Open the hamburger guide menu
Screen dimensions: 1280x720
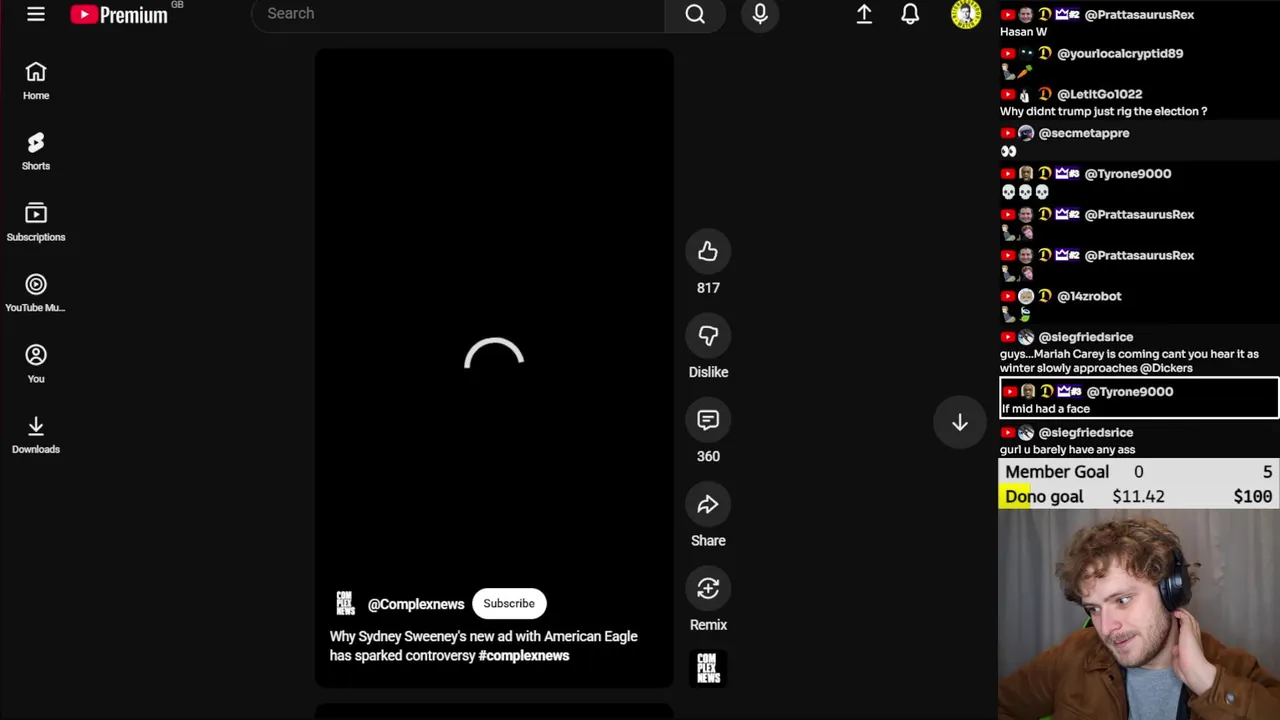[36, 14]
